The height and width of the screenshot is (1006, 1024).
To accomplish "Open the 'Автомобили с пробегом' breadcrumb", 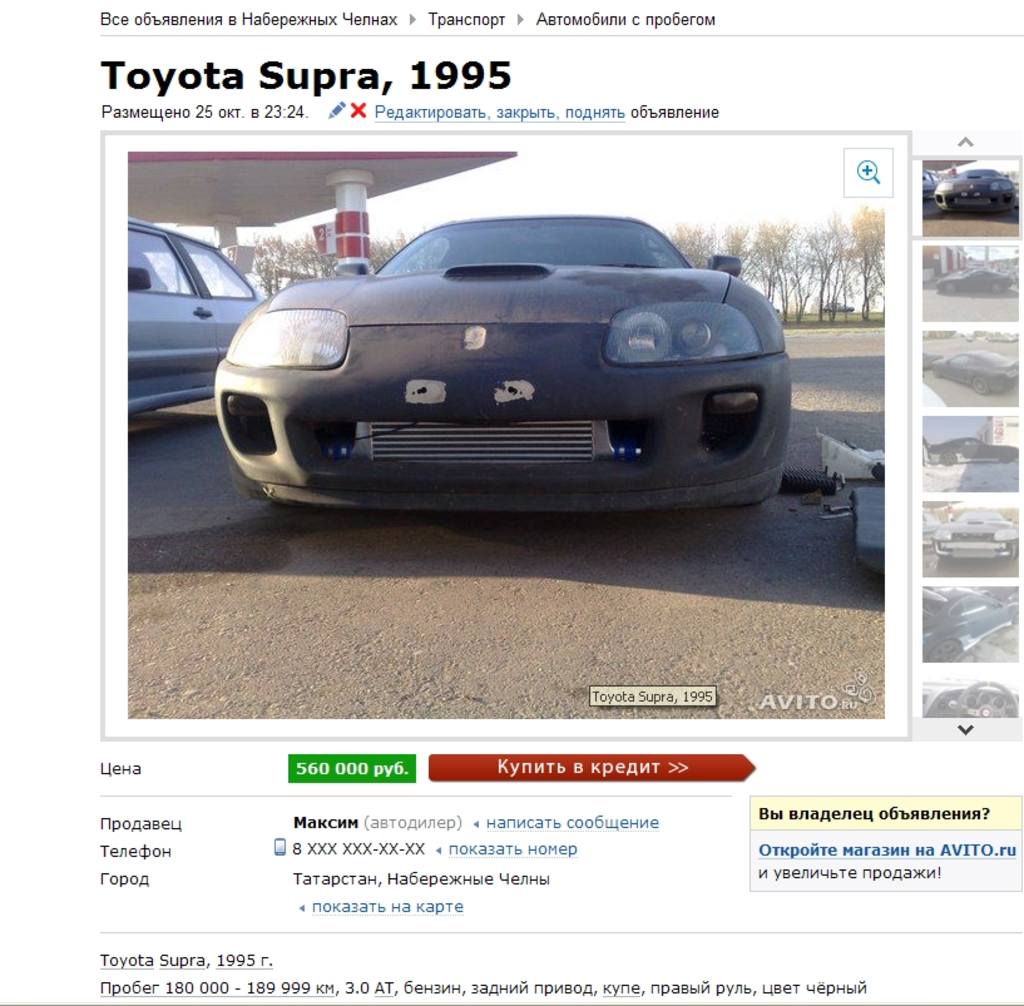I will (x=626, y=20).
